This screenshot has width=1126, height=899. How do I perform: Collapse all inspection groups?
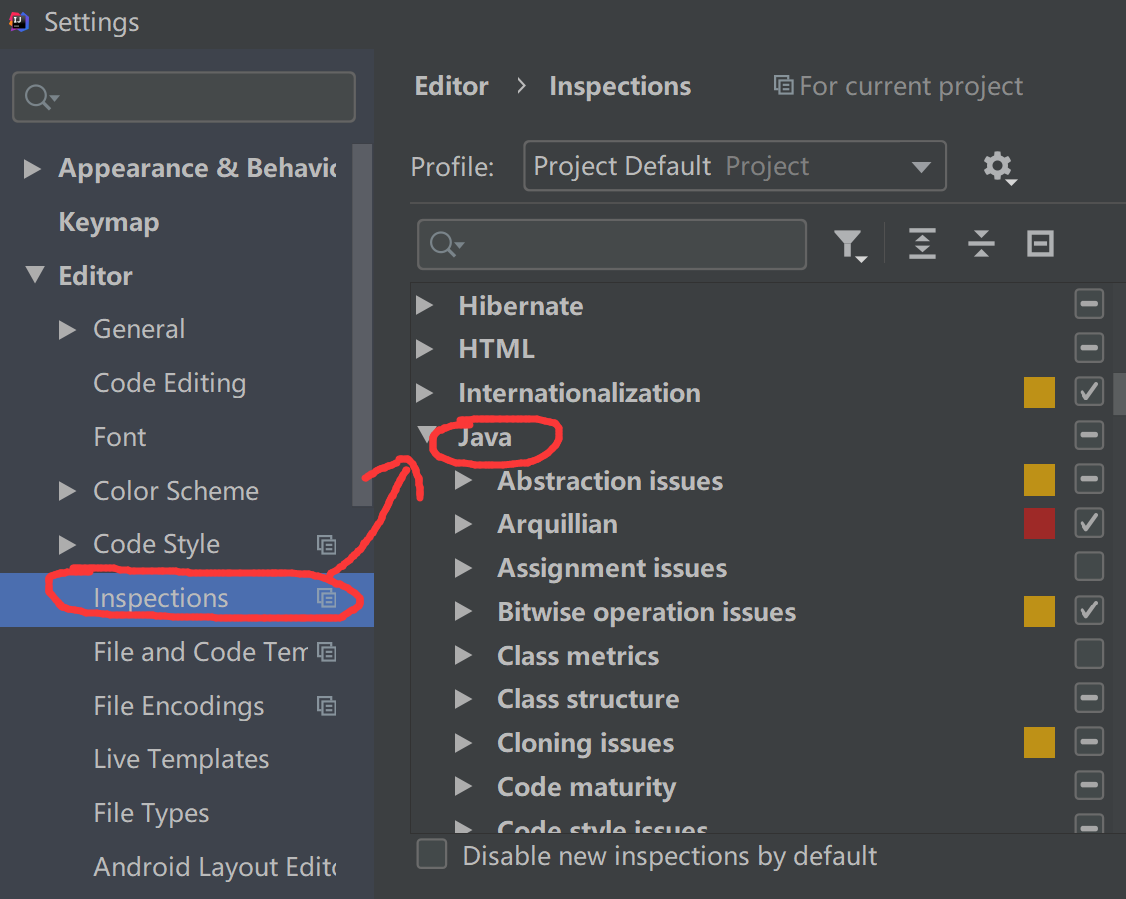tap(981, 243)
